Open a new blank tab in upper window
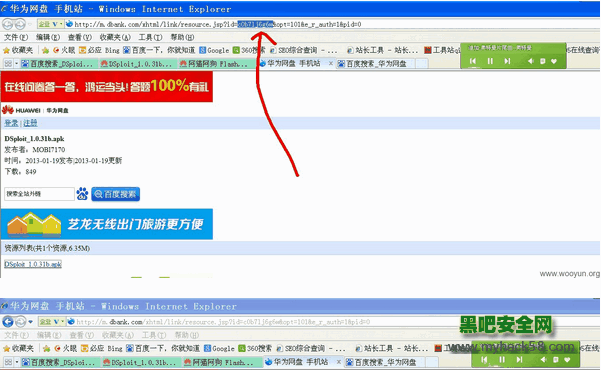 422,64
